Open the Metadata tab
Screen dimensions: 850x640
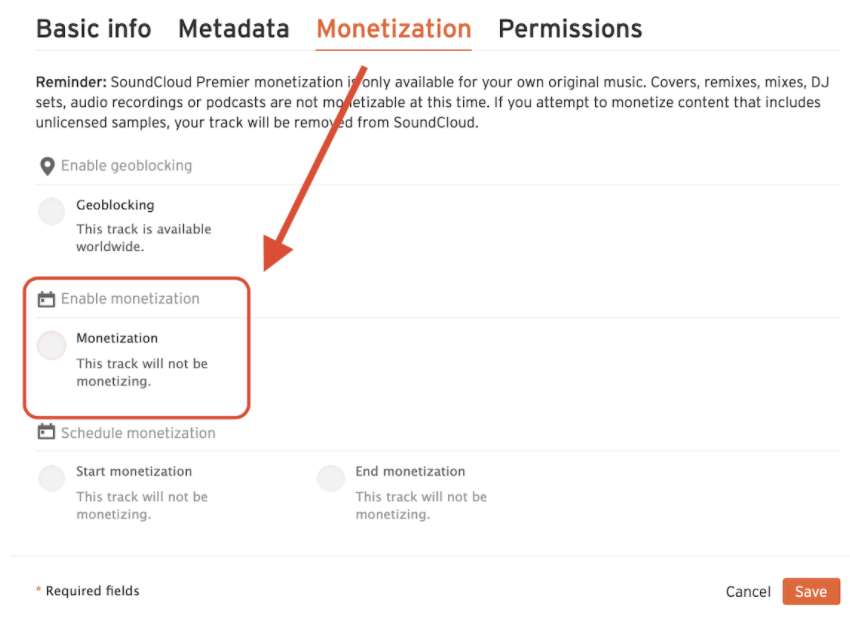[233, 29]
